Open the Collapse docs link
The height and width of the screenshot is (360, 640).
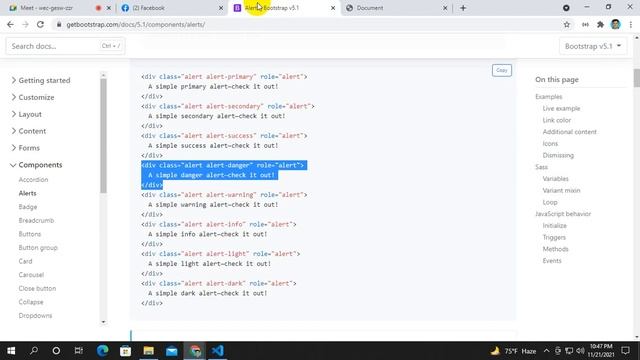tap(31, 302)
